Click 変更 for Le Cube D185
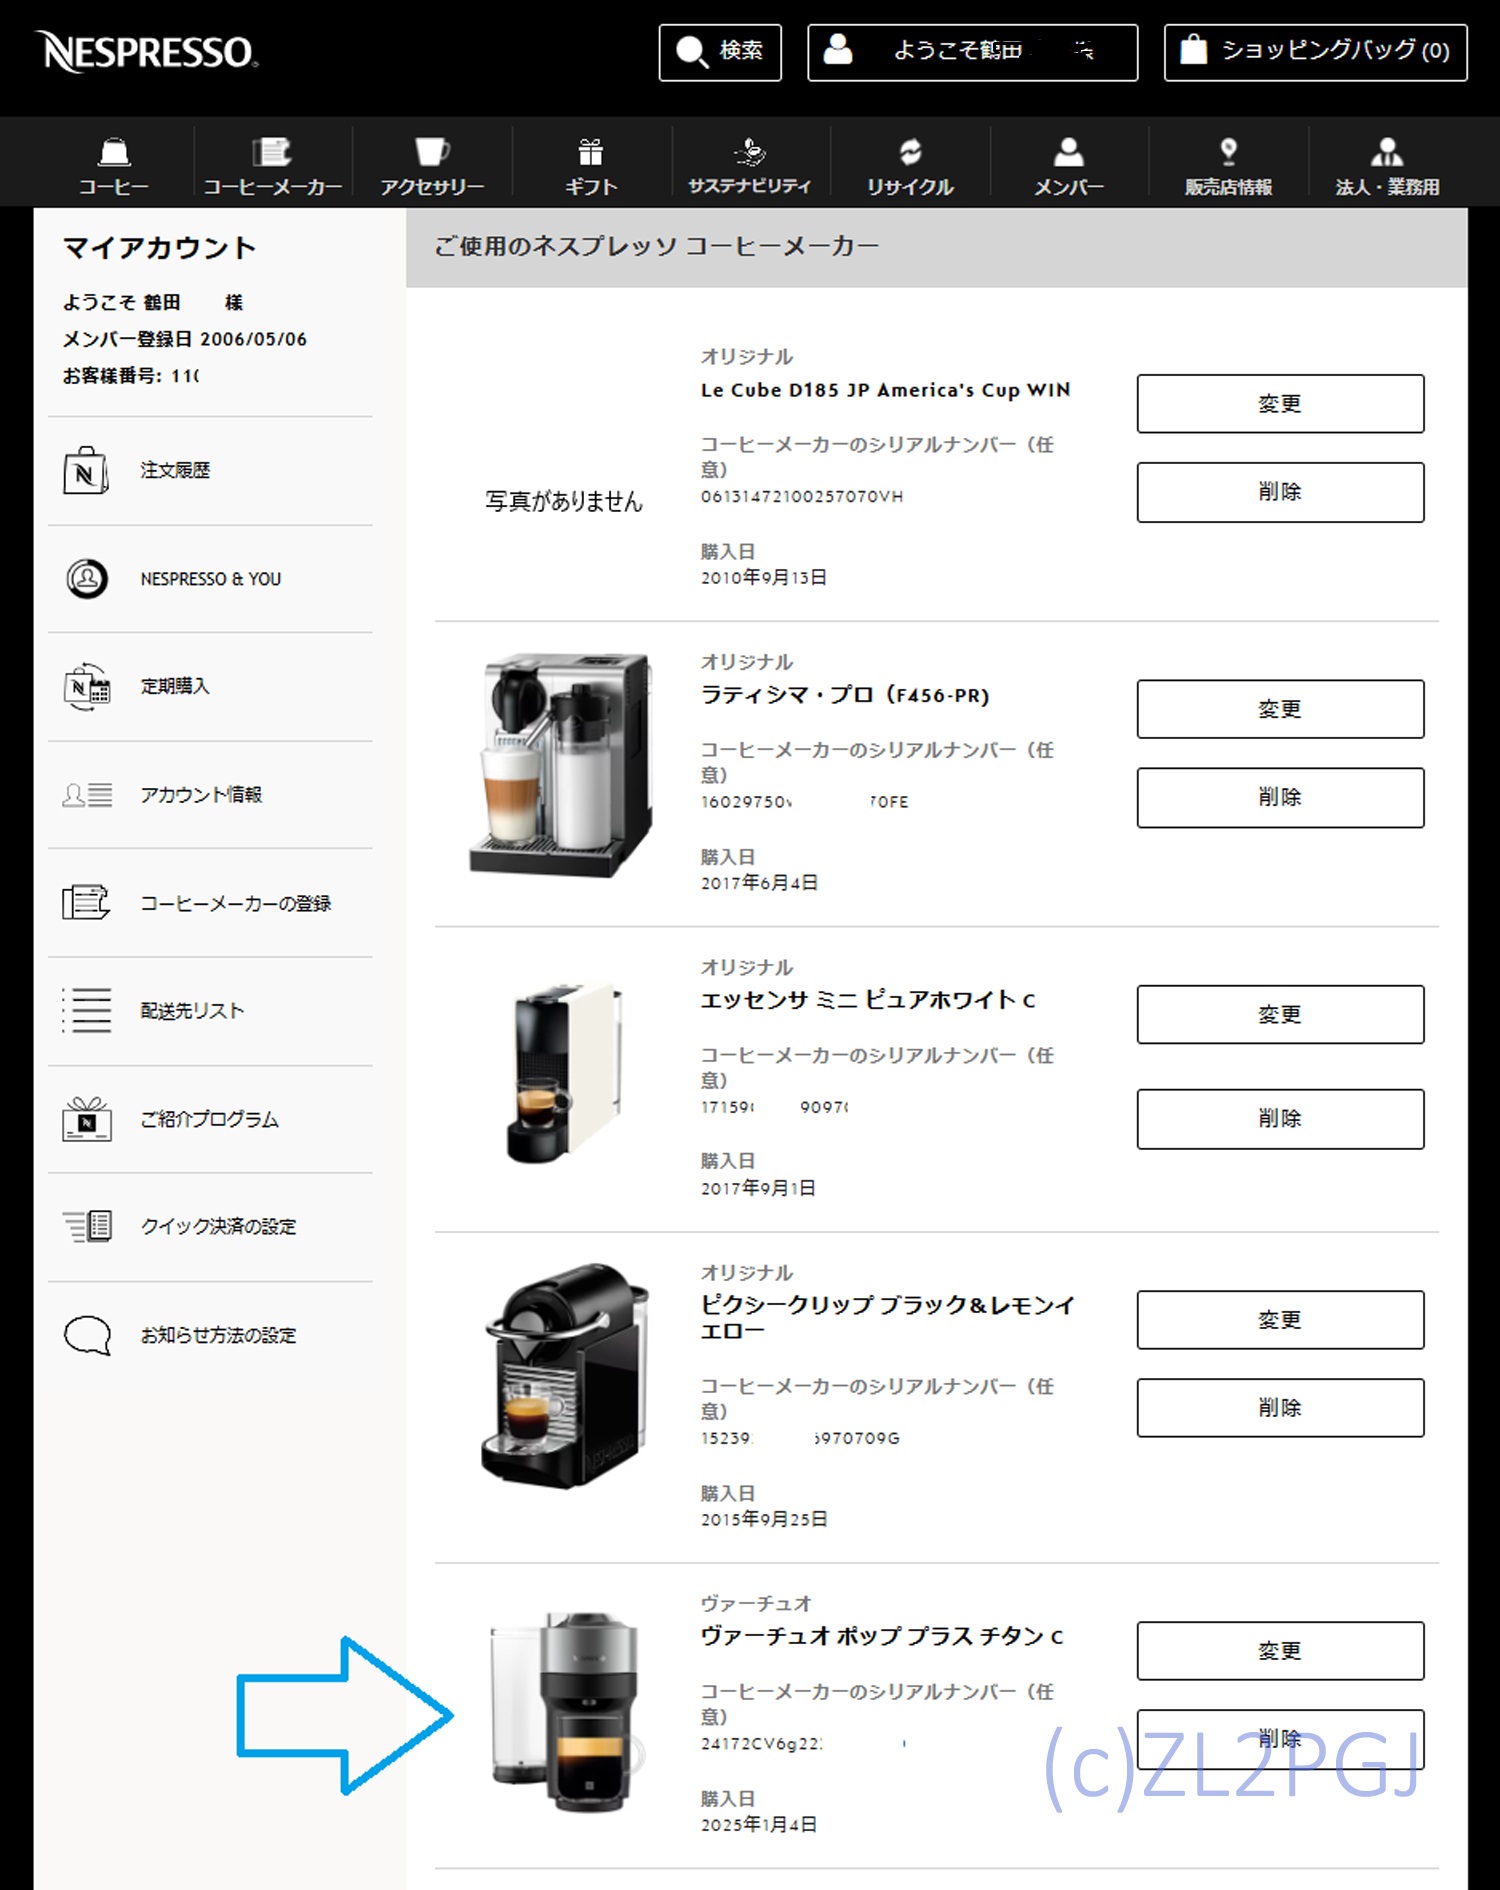 point(1280,404)
